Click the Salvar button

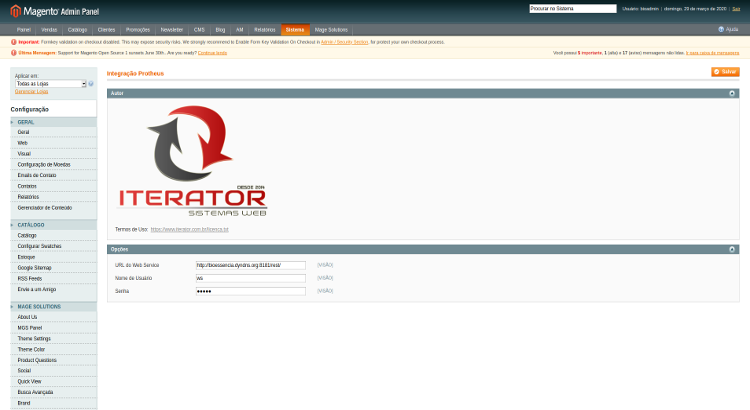tap(725, 72)
